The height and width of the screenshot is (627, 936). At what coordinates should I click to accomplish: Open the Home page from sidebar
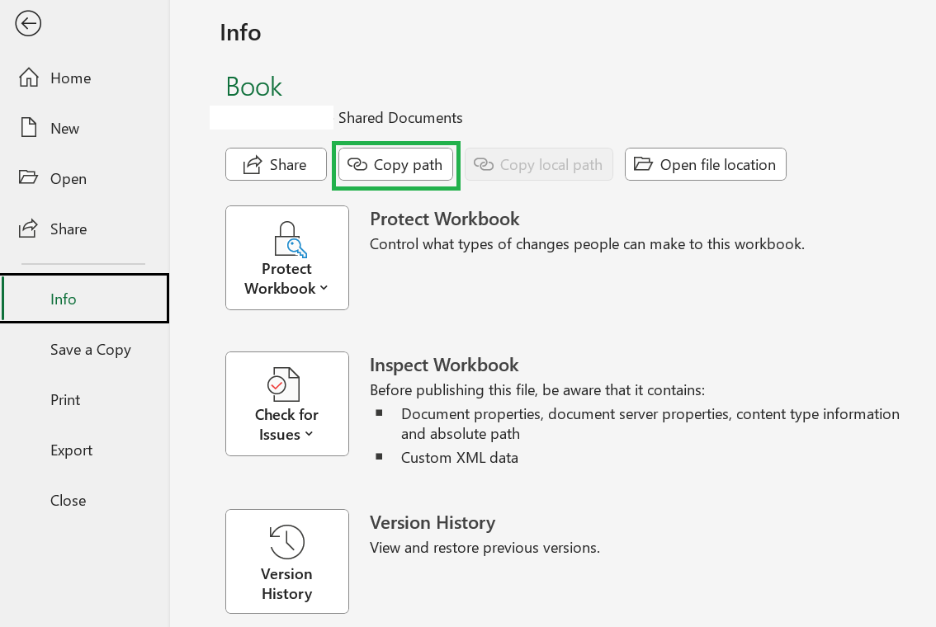pos(70,78)
